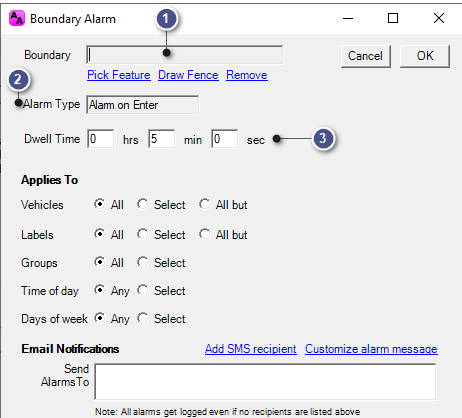Click the Cancel button

[366, 56]
